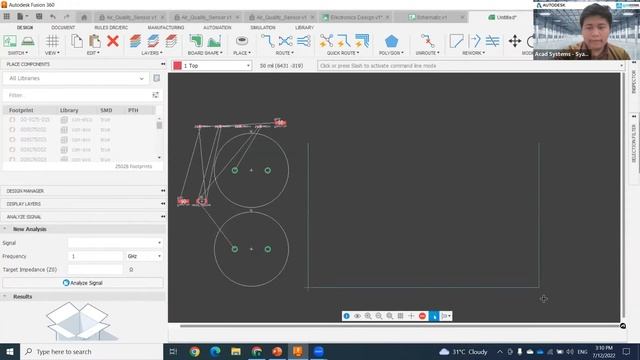Switch to the RULES DRC/ERC tab
The image size is (640, 360).
[x=111, y=27]
